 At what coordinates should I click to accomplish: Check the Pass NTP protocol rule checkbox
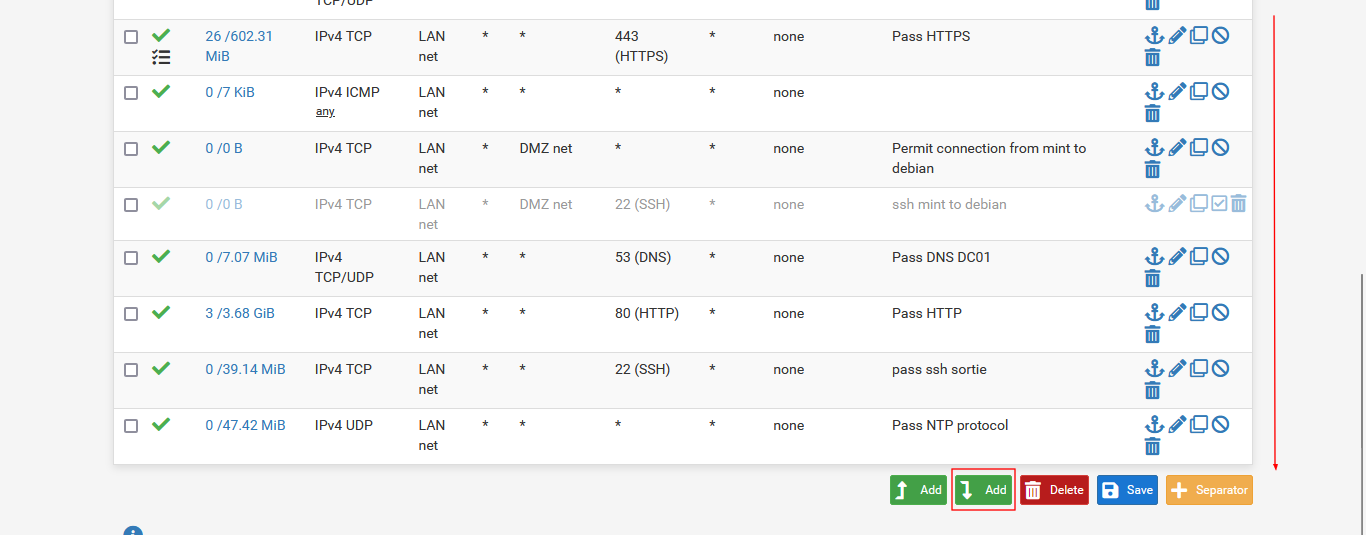coord(131,426)
